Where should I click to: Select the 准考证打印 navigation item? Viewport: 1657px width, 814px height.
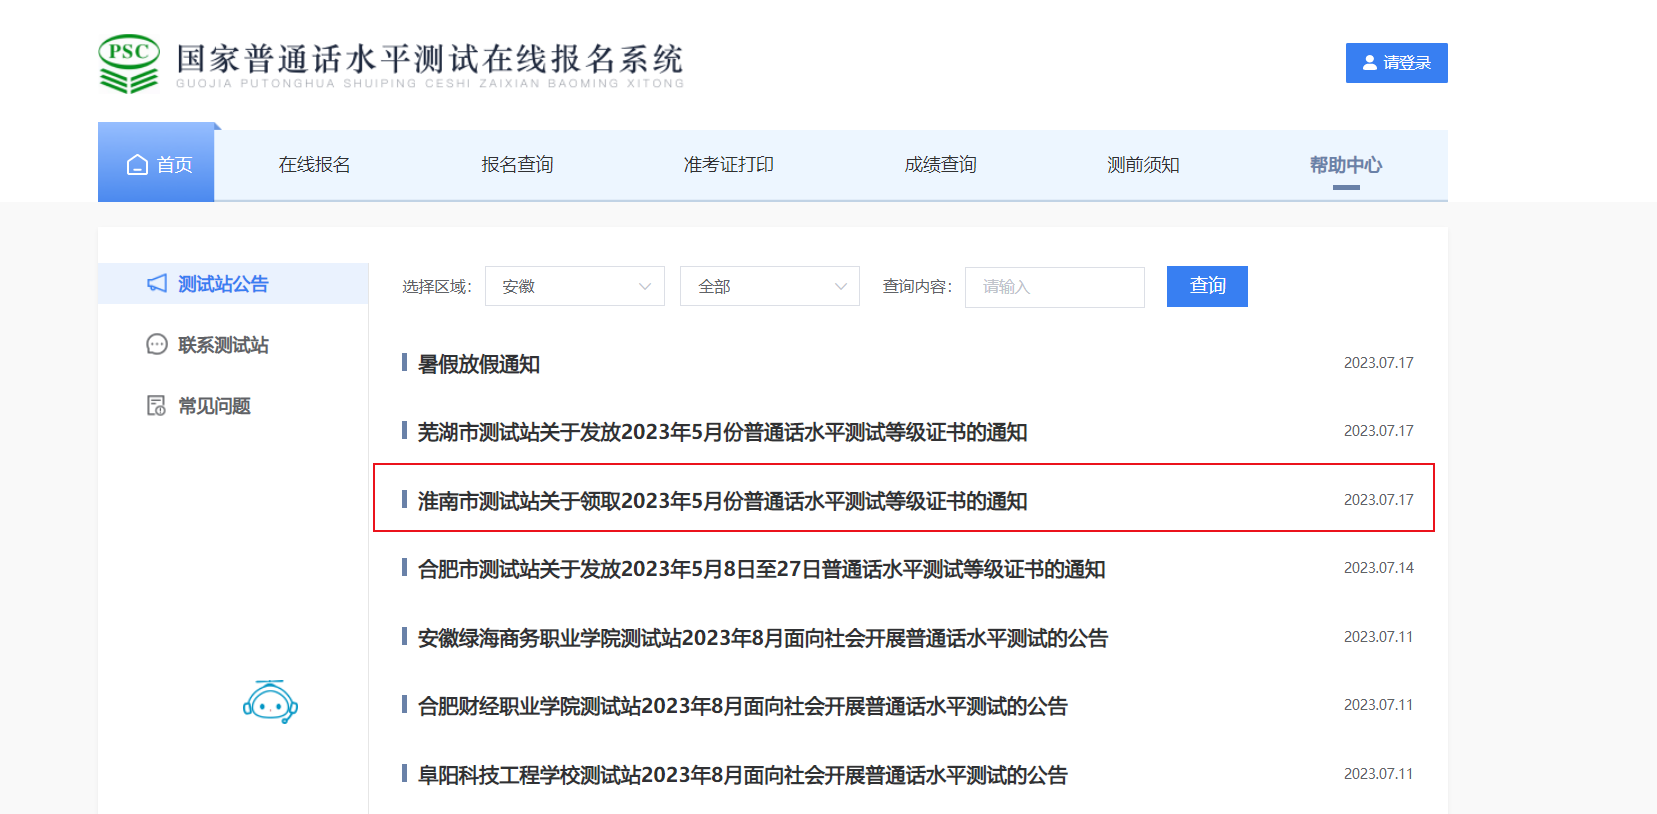(728, 165)
